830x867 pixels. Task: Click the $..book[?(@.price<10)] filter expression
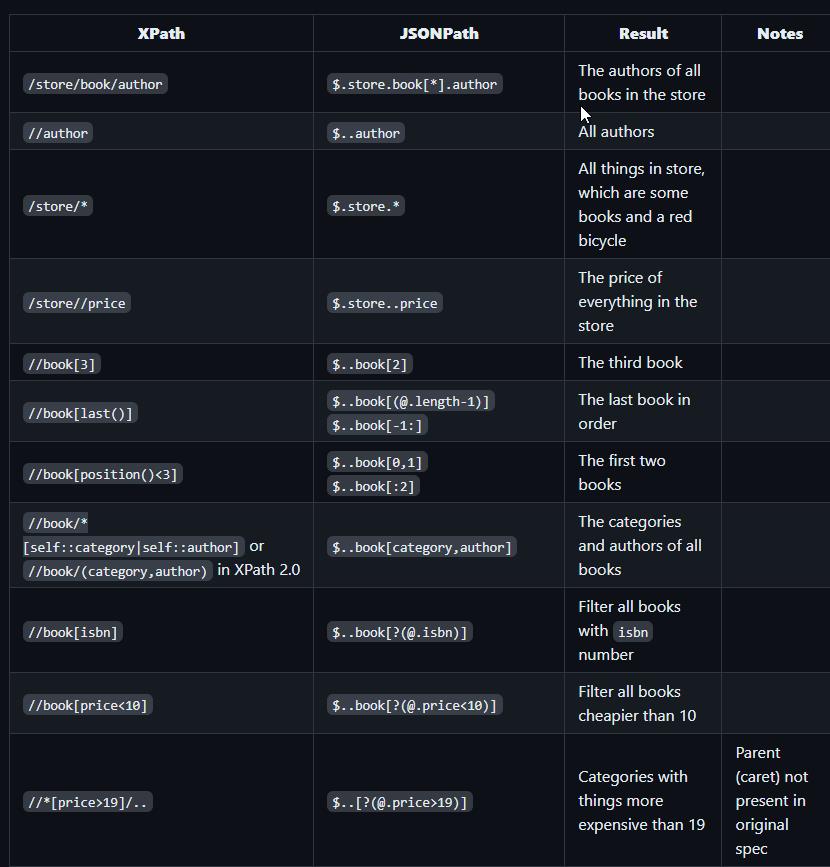[x=414, y=705]
